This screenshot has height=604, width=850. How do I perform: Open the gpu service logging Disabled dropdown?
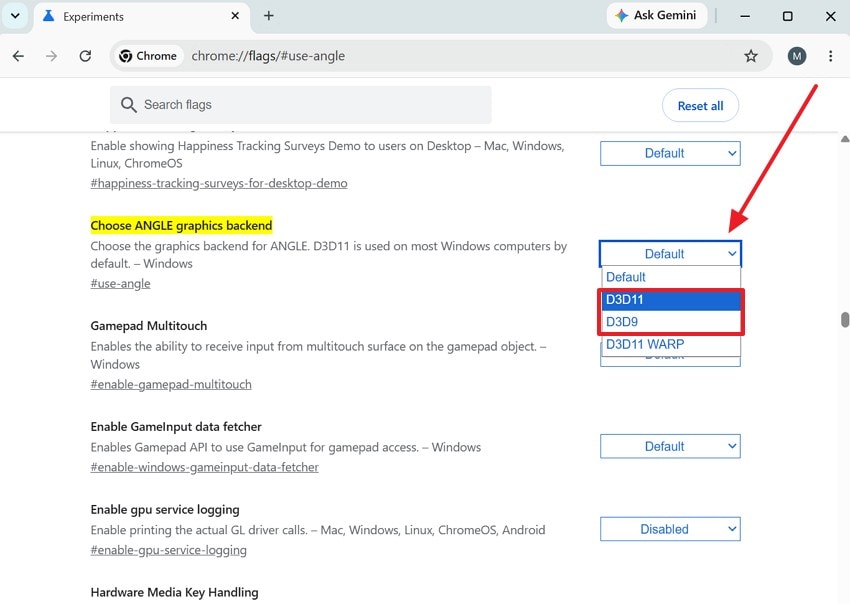670,529
